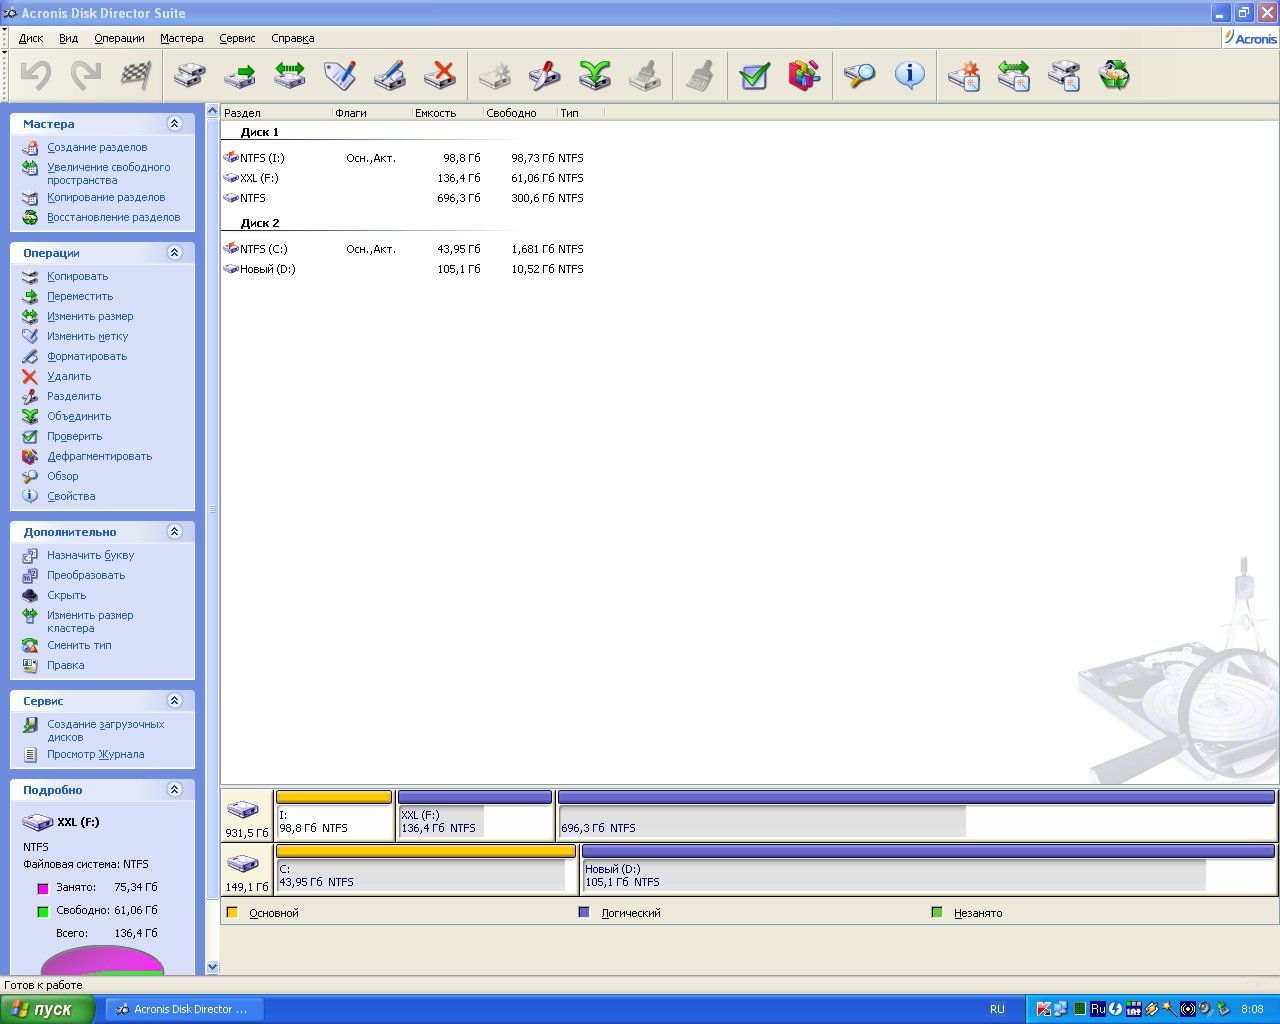Open the Сервис menu in menu bar

(x=237, y=38)
